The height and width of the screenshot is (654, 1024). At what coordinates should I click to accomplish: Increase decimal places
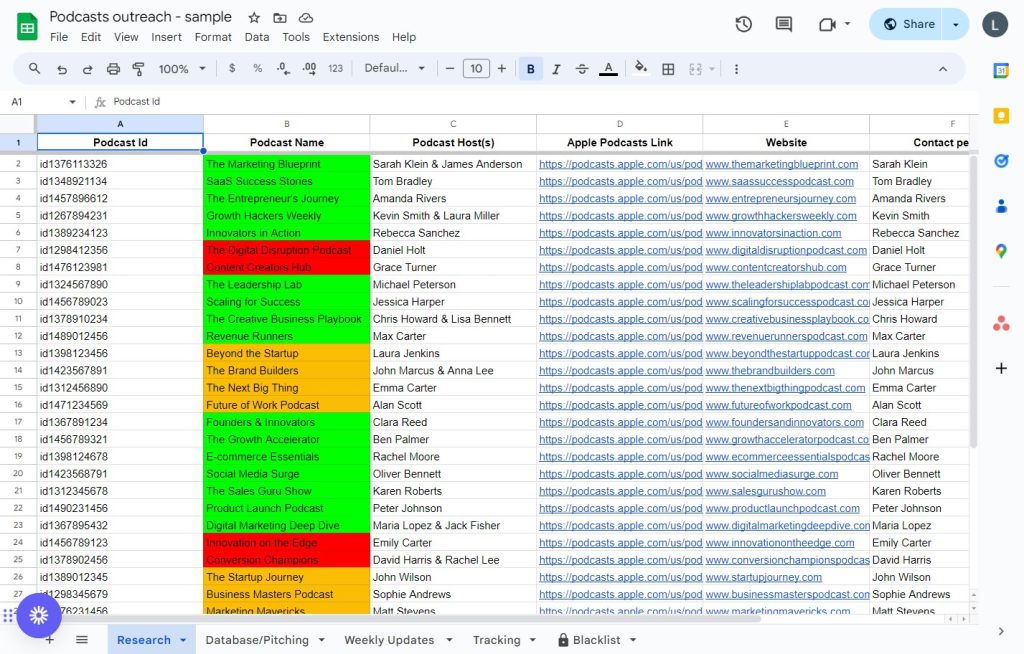tap(310, 68)
